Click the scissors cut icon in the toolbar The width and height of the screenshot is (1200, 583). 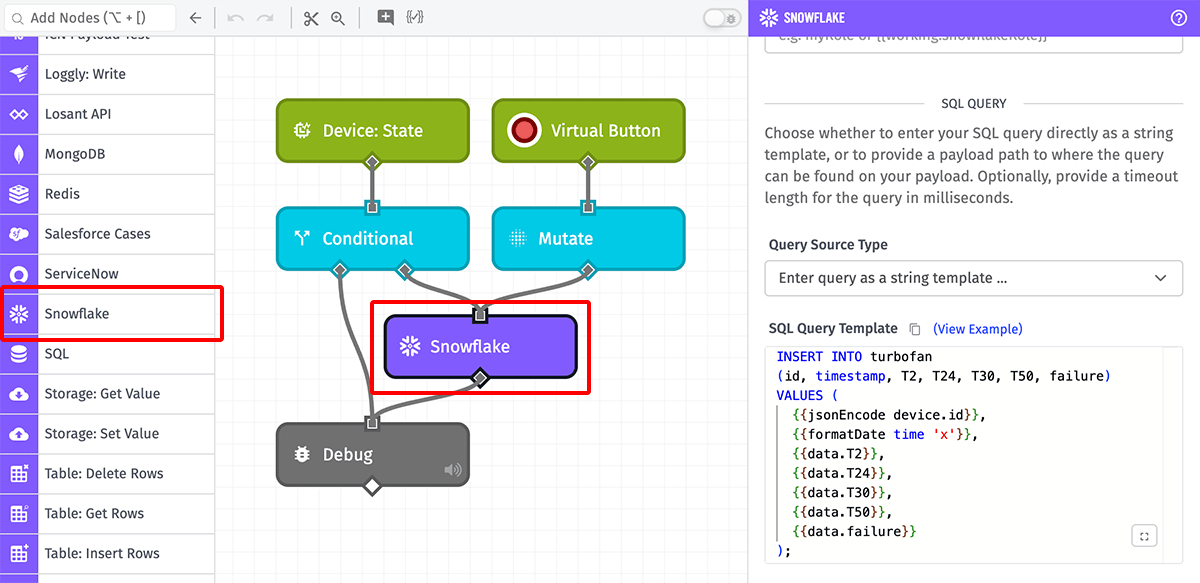point(311,18)
